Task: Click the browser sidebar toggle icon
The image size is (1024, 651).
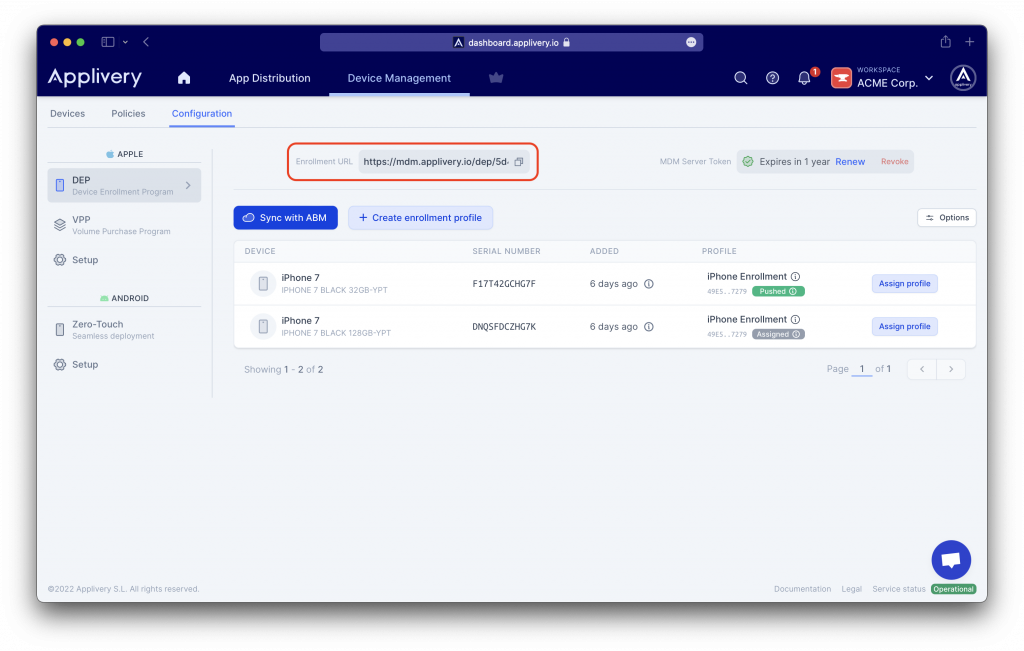Action: click(x=108, y=42)
